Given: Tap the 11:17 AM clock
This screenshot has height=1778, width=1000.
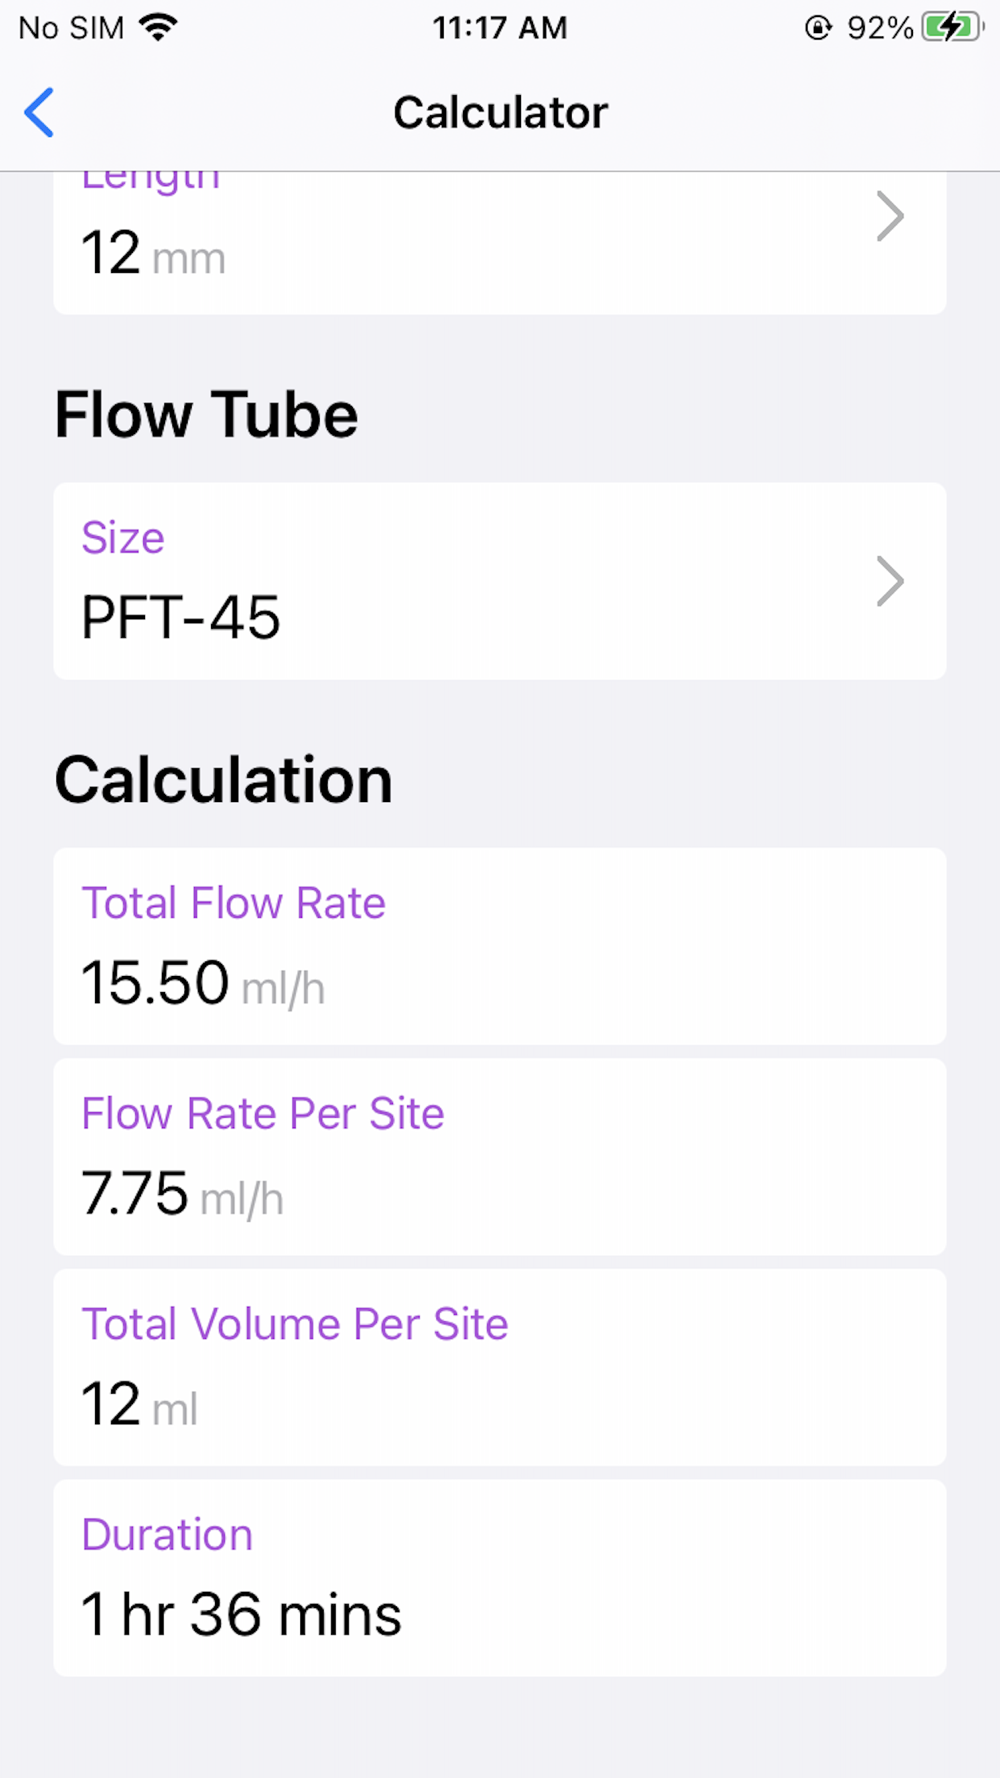Looking at the screenshot, I should (500, 27).
